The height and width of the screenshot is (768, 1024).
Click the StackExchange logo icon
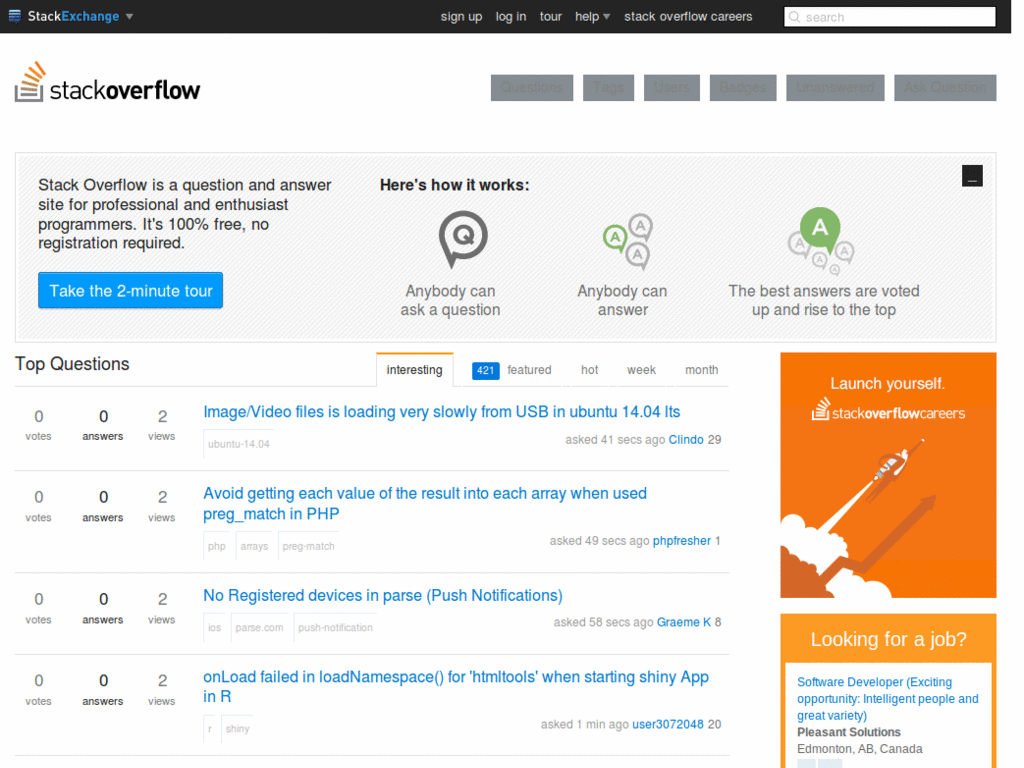coord(14,16)
